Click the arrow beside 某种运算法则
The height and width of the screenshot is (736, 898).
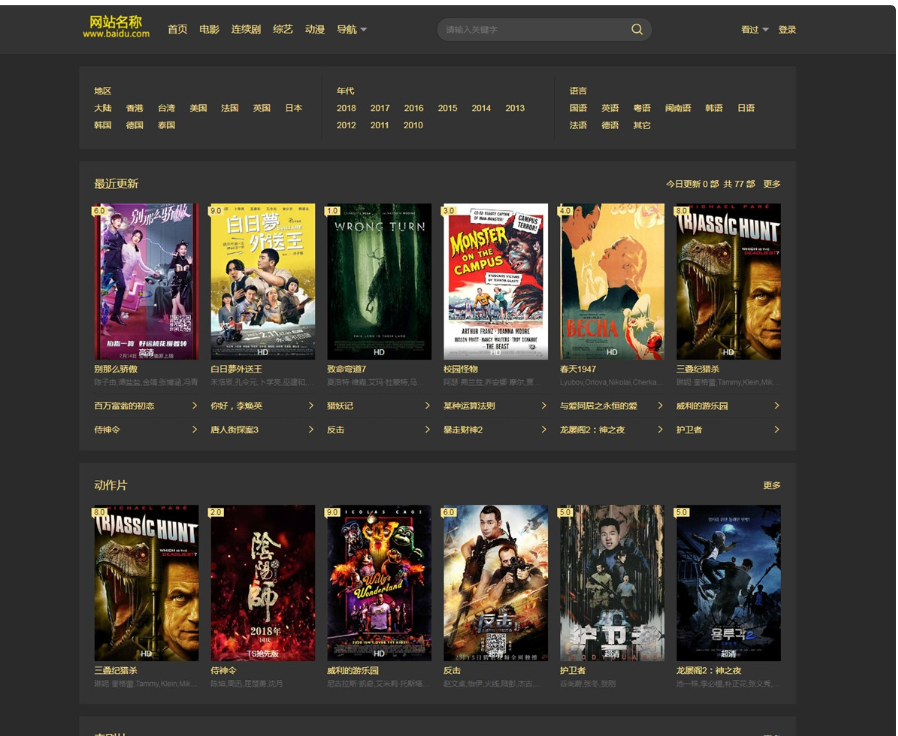pyautogui.click(x=544, y=406)
